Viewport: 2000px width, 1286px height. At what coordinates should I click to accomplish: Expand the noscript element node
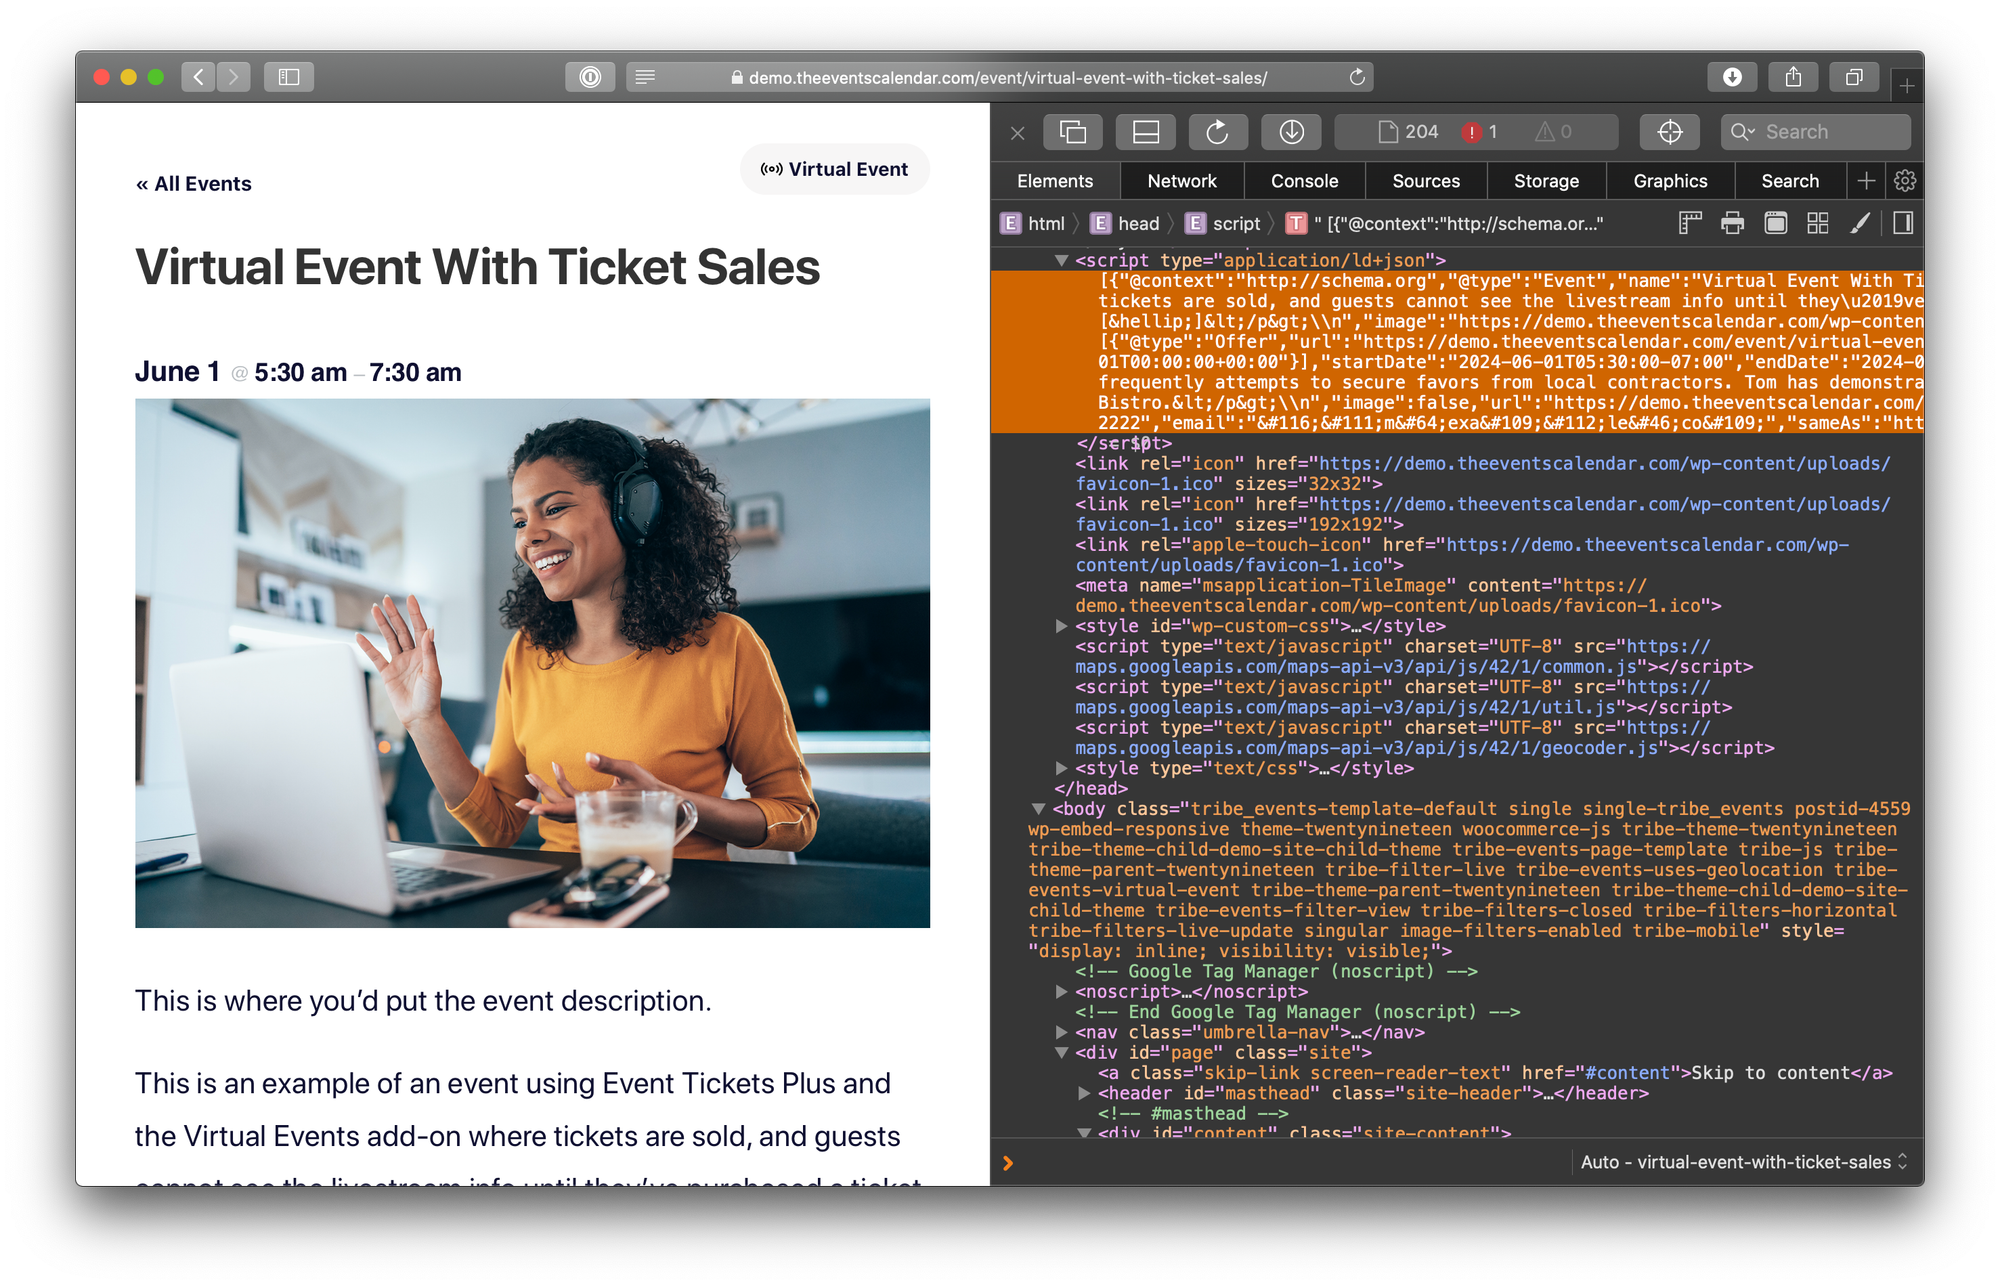pyautogui.click(x=1060, y=991)
